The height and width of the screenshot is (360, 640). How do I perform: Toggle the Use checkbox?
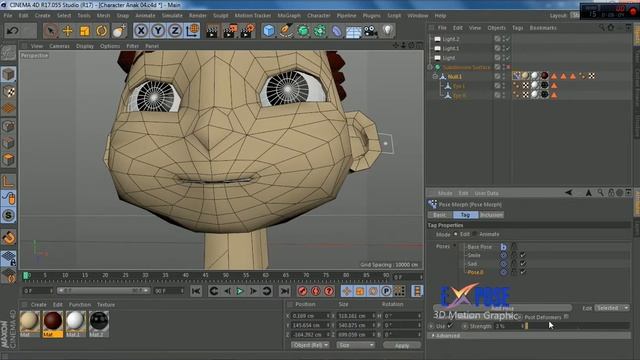(450, 326)
